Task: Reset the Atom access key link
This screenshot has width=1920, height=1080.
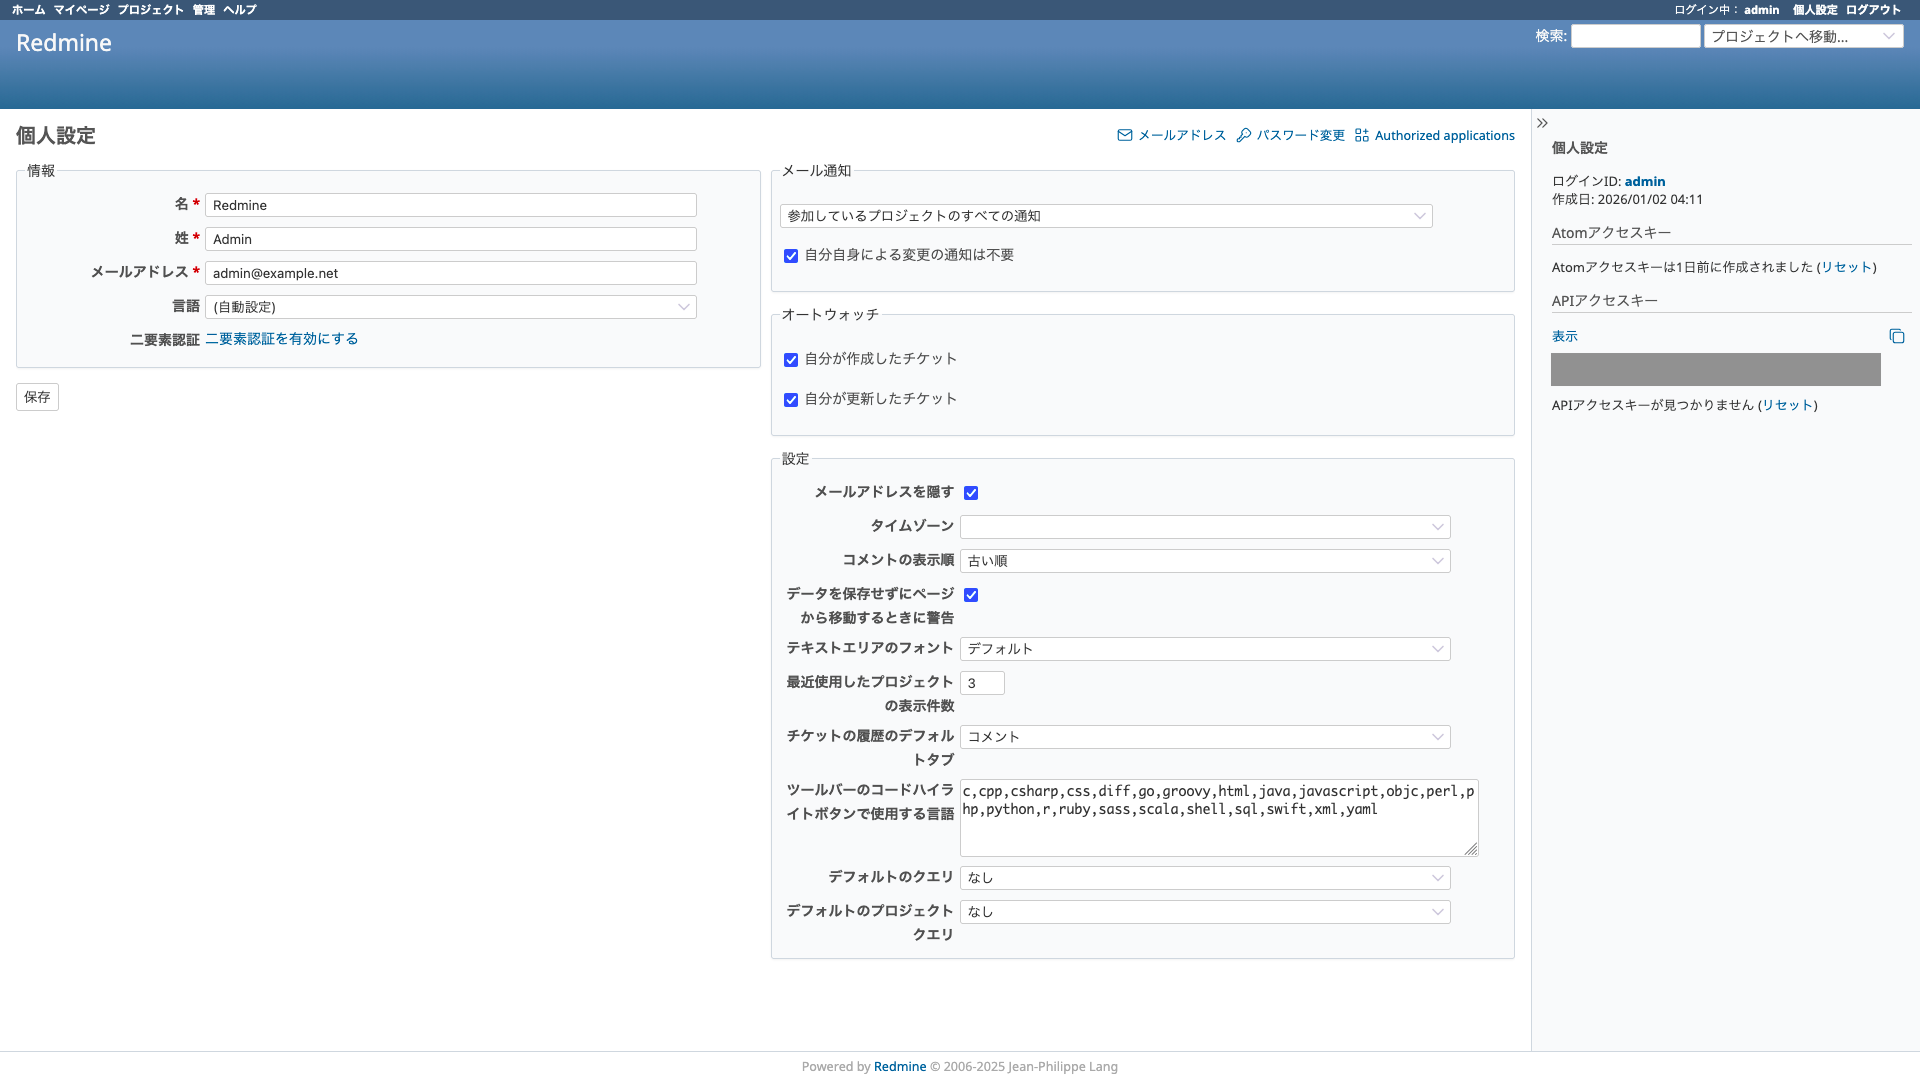Action: [1846, 267]
